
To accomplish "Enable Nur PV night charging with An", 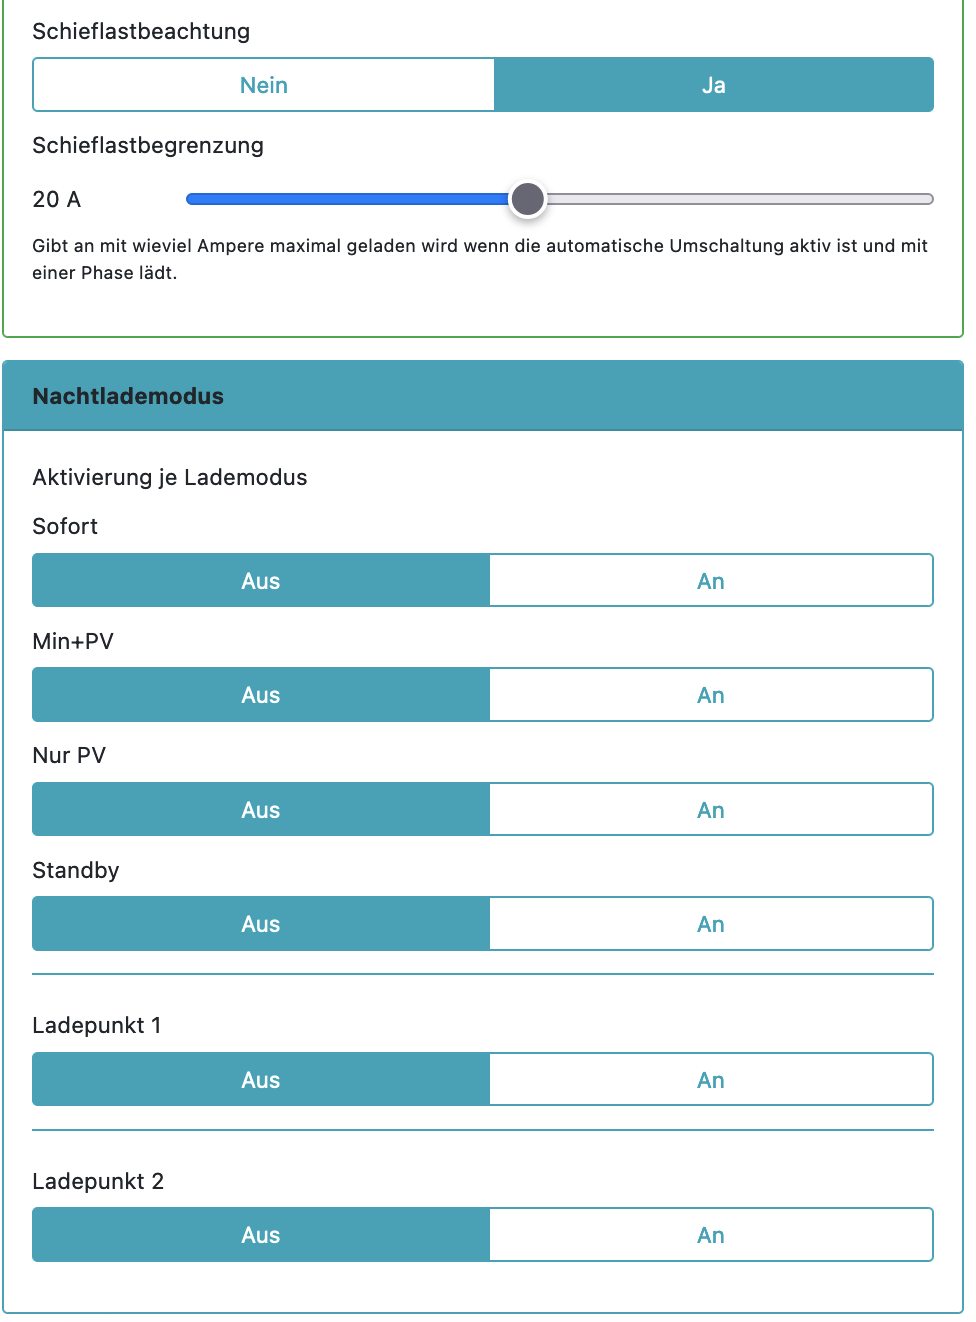I will point(711,810).
